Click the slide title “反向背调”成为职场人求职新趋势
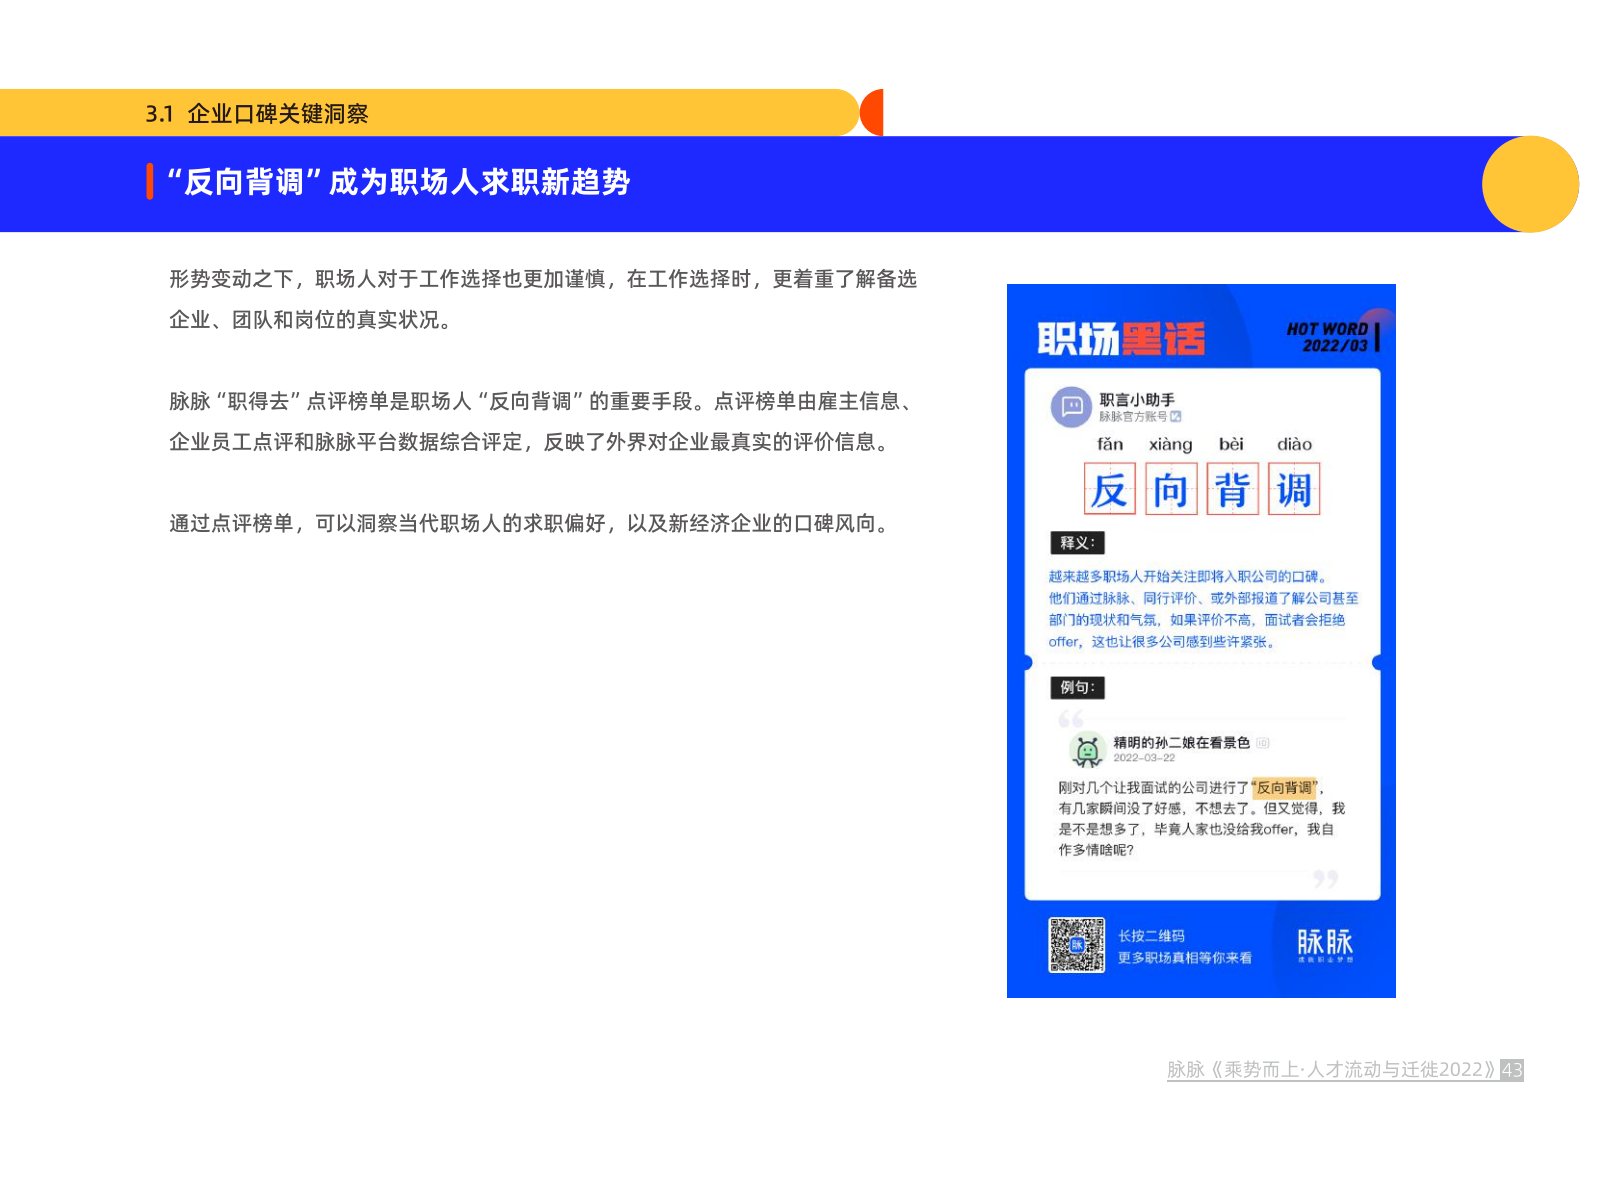This screenshot has height=1191, width=1616. tap(397, 182)
